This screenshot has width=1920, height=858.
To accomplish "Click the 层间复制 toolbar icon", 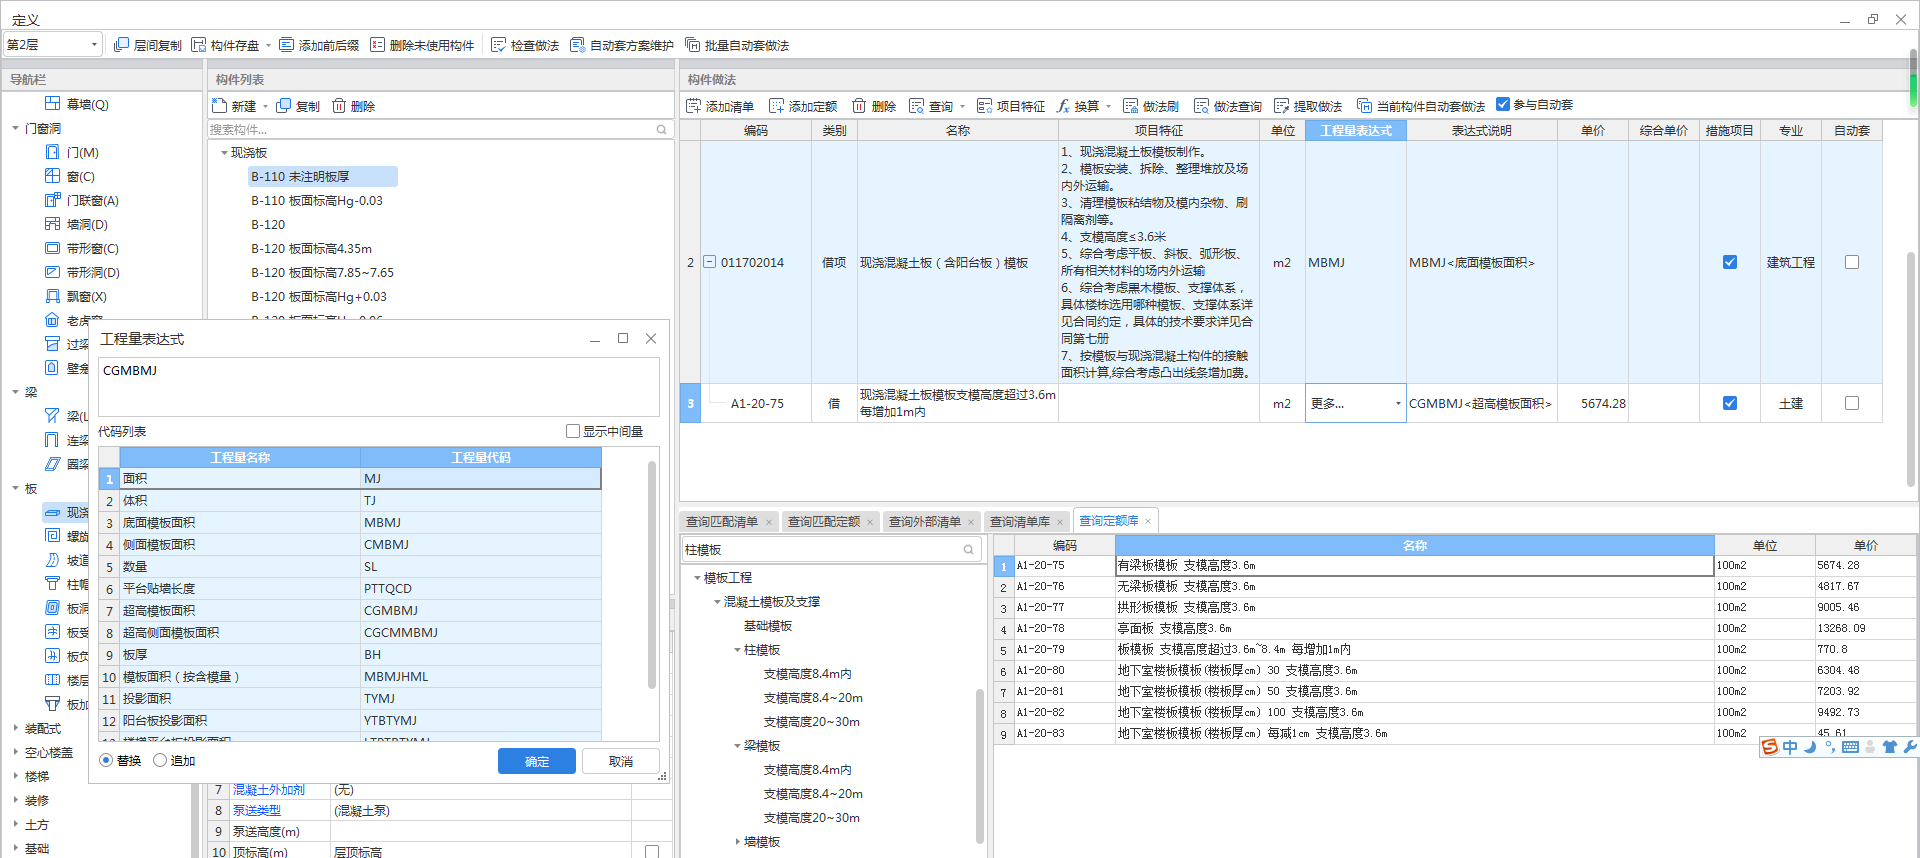I will click(x=122, y=45).
